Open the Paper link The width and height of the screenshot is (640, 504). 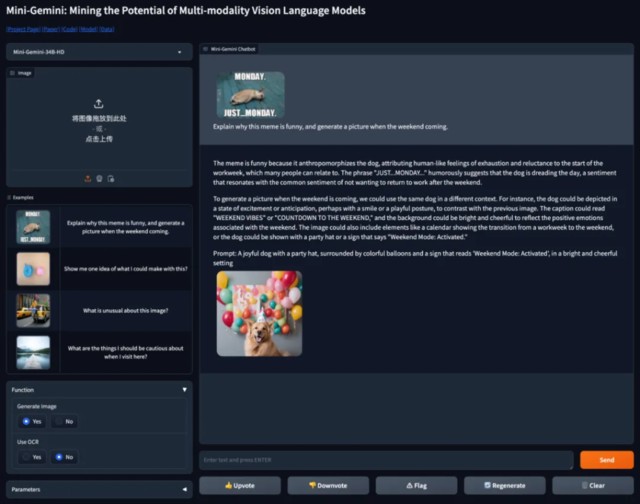(51, 29)
